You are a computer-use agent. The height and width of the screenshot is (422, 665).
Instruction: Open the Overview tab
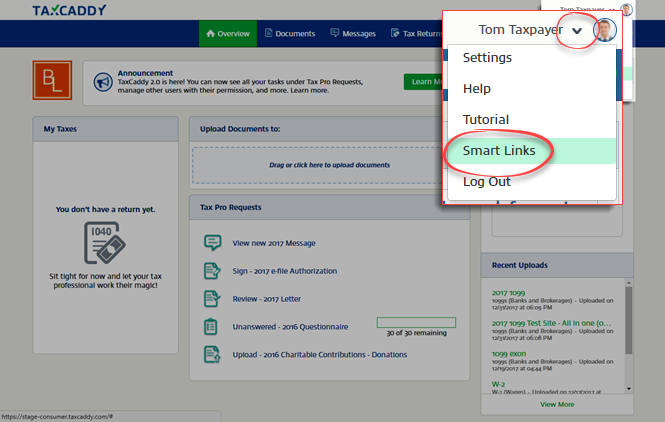click(x=228, y=34)
